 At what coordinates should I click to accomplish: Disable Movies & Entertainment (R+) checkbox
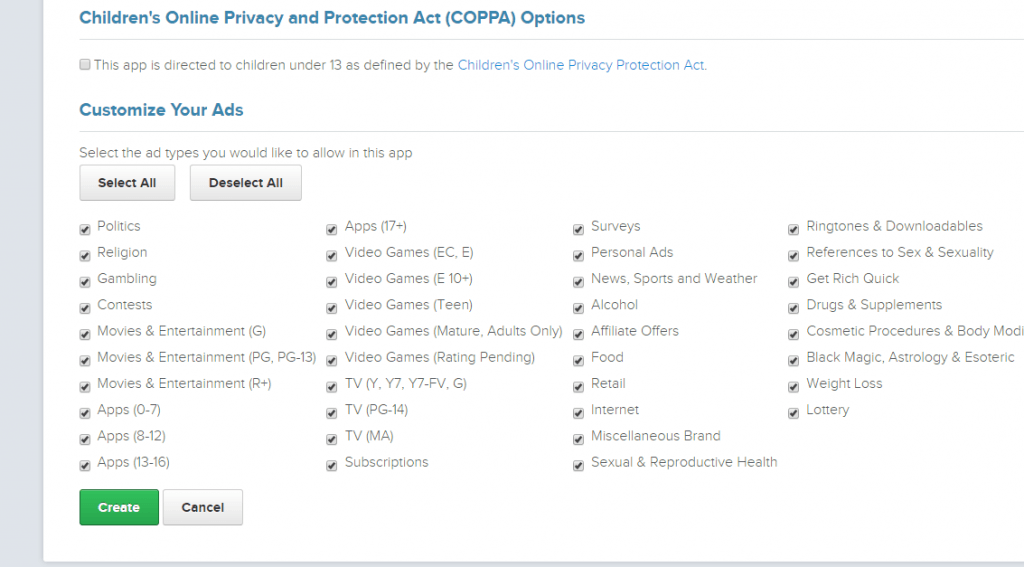[85, 385]
